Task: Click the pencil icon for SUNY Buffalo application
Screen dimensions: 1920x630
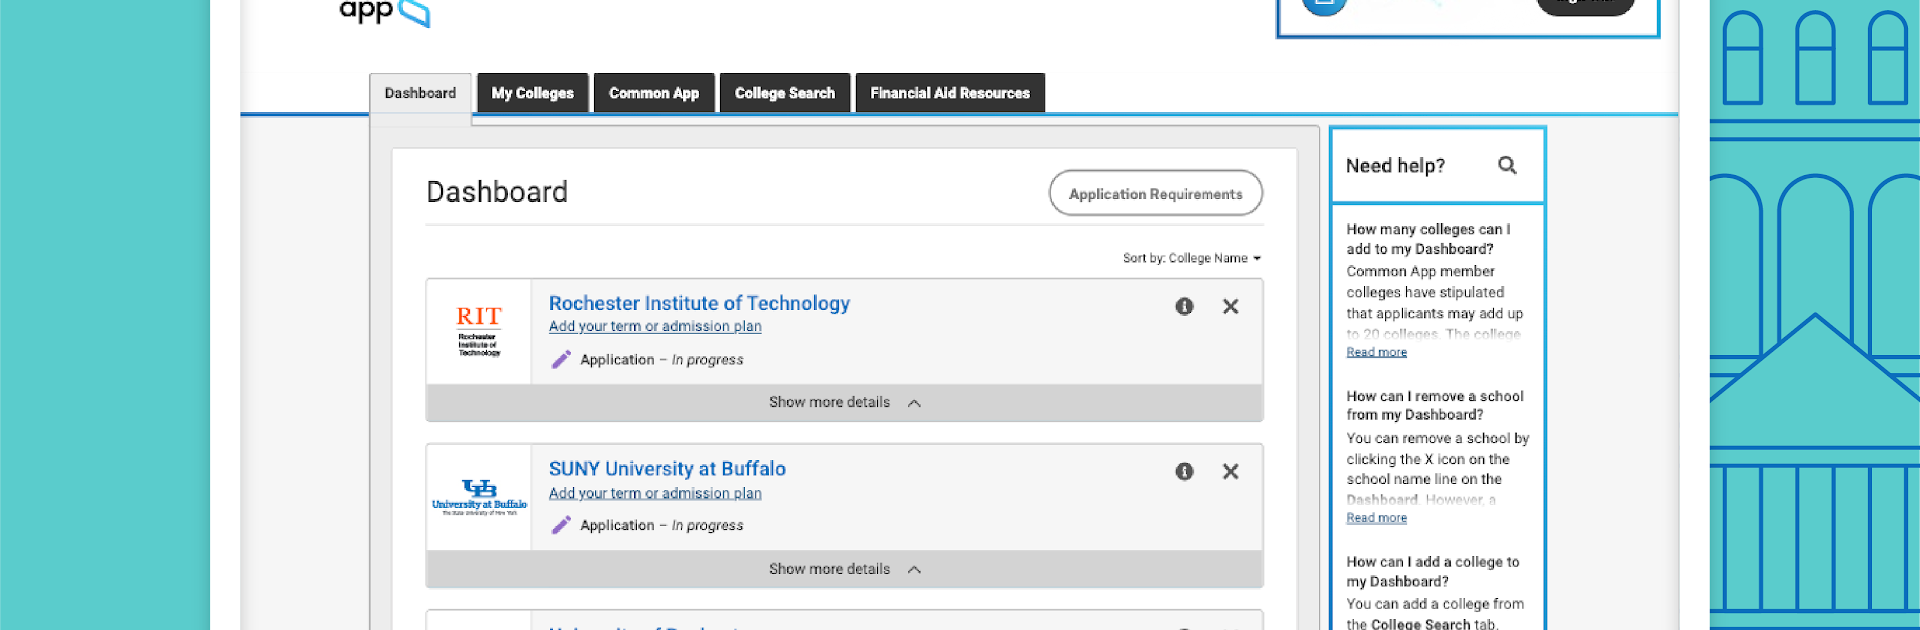Action: [561, 525]
